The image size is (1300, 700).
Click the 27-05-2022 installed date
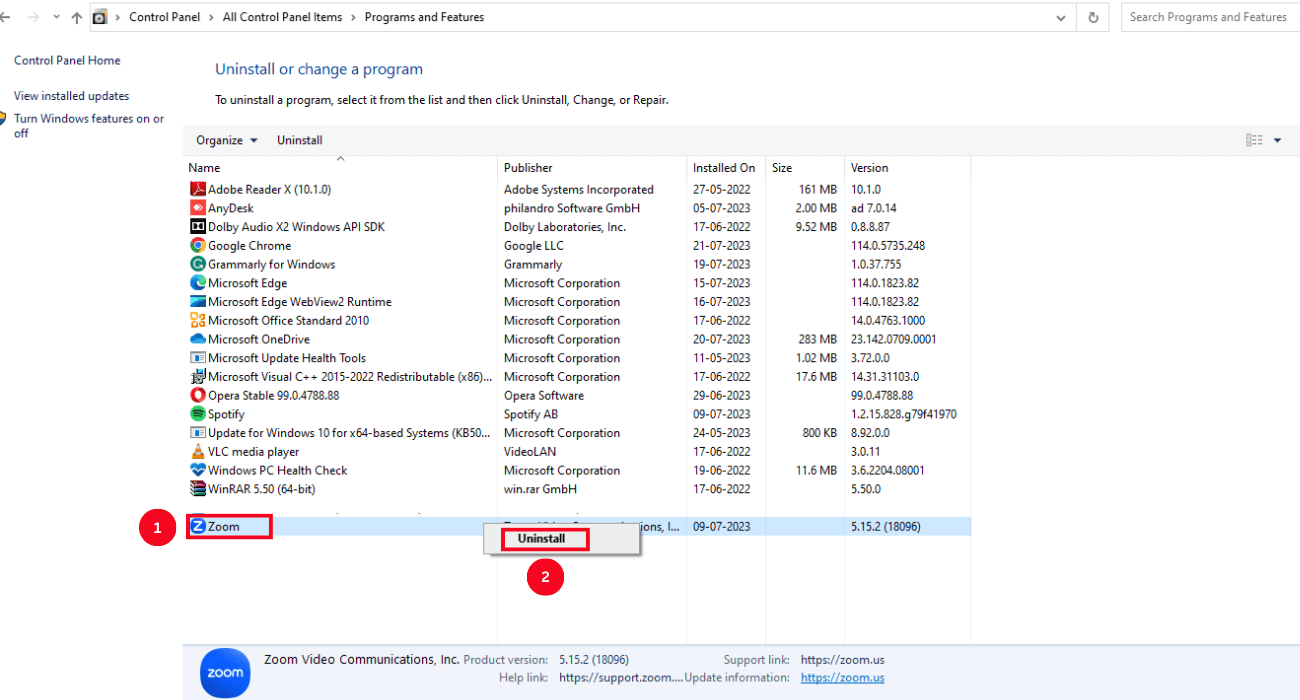[x=721, y=189]
